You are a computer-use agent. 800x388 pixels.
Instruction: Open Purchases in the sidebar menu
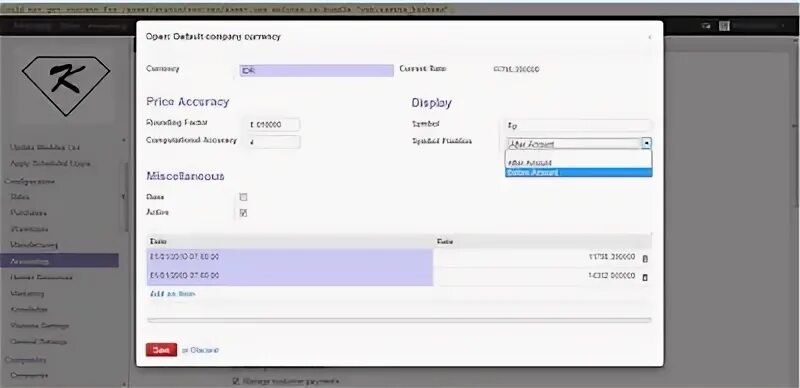coord(29,213)
